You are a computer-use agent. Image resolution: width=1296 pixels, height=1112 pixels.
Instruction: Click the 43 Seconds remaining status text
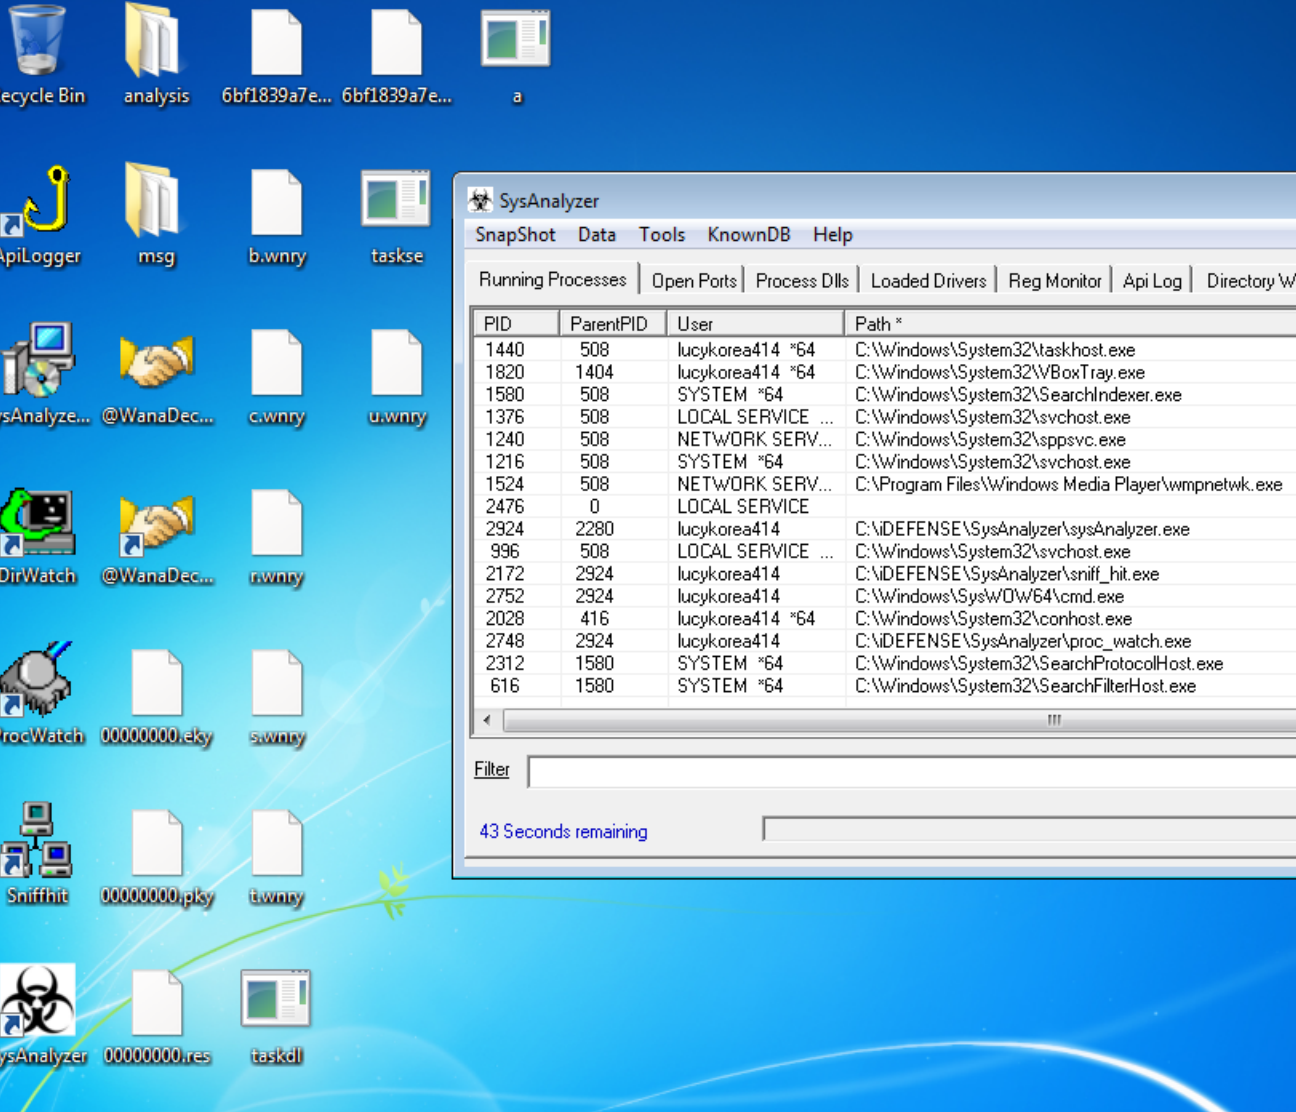563,831
